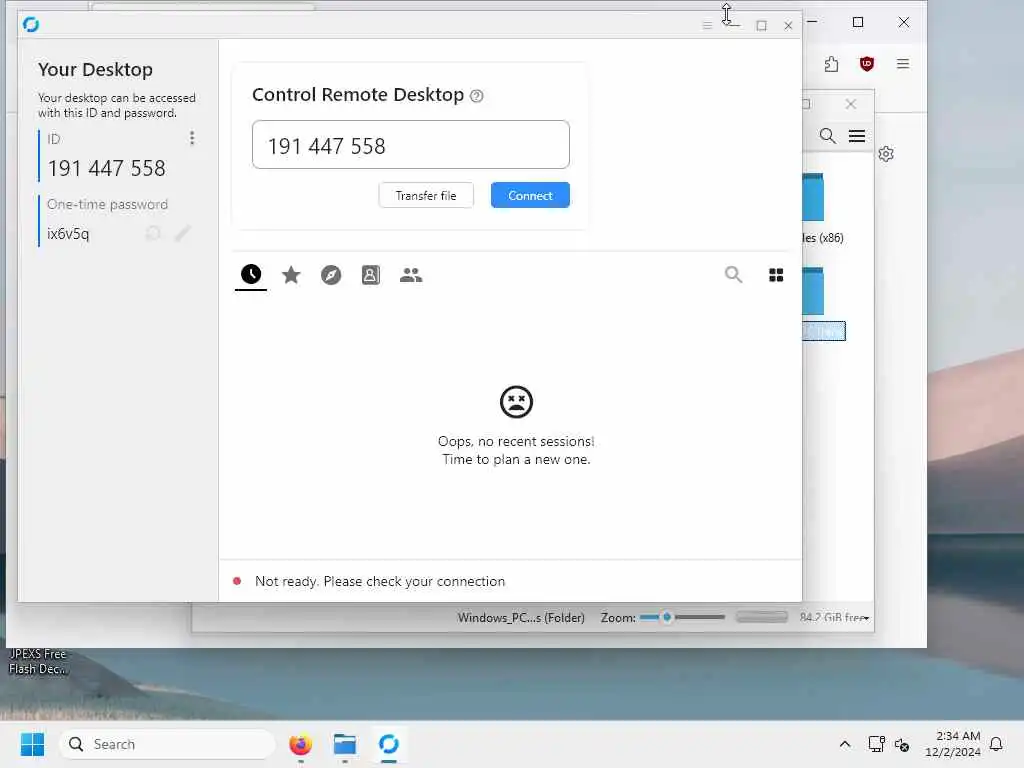Click the RustDesk taskbar icon
1024x768 pixels.
389,744
